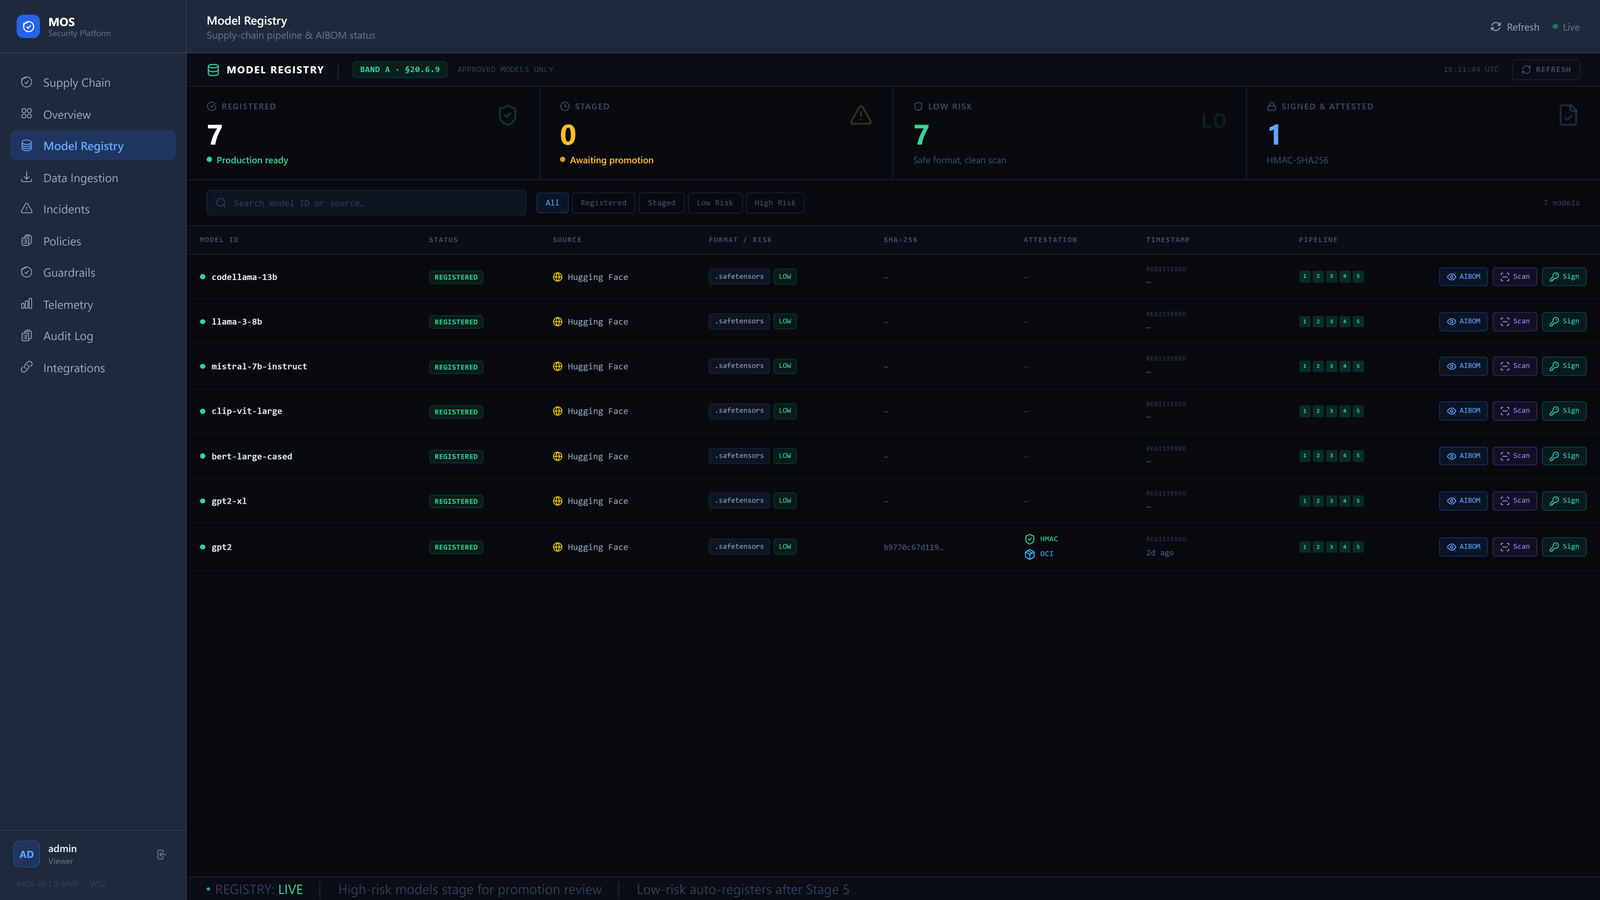Screen dimensions: 1600x900
Task: Click the Incidents warning icon
Action: tap(27, 209)
